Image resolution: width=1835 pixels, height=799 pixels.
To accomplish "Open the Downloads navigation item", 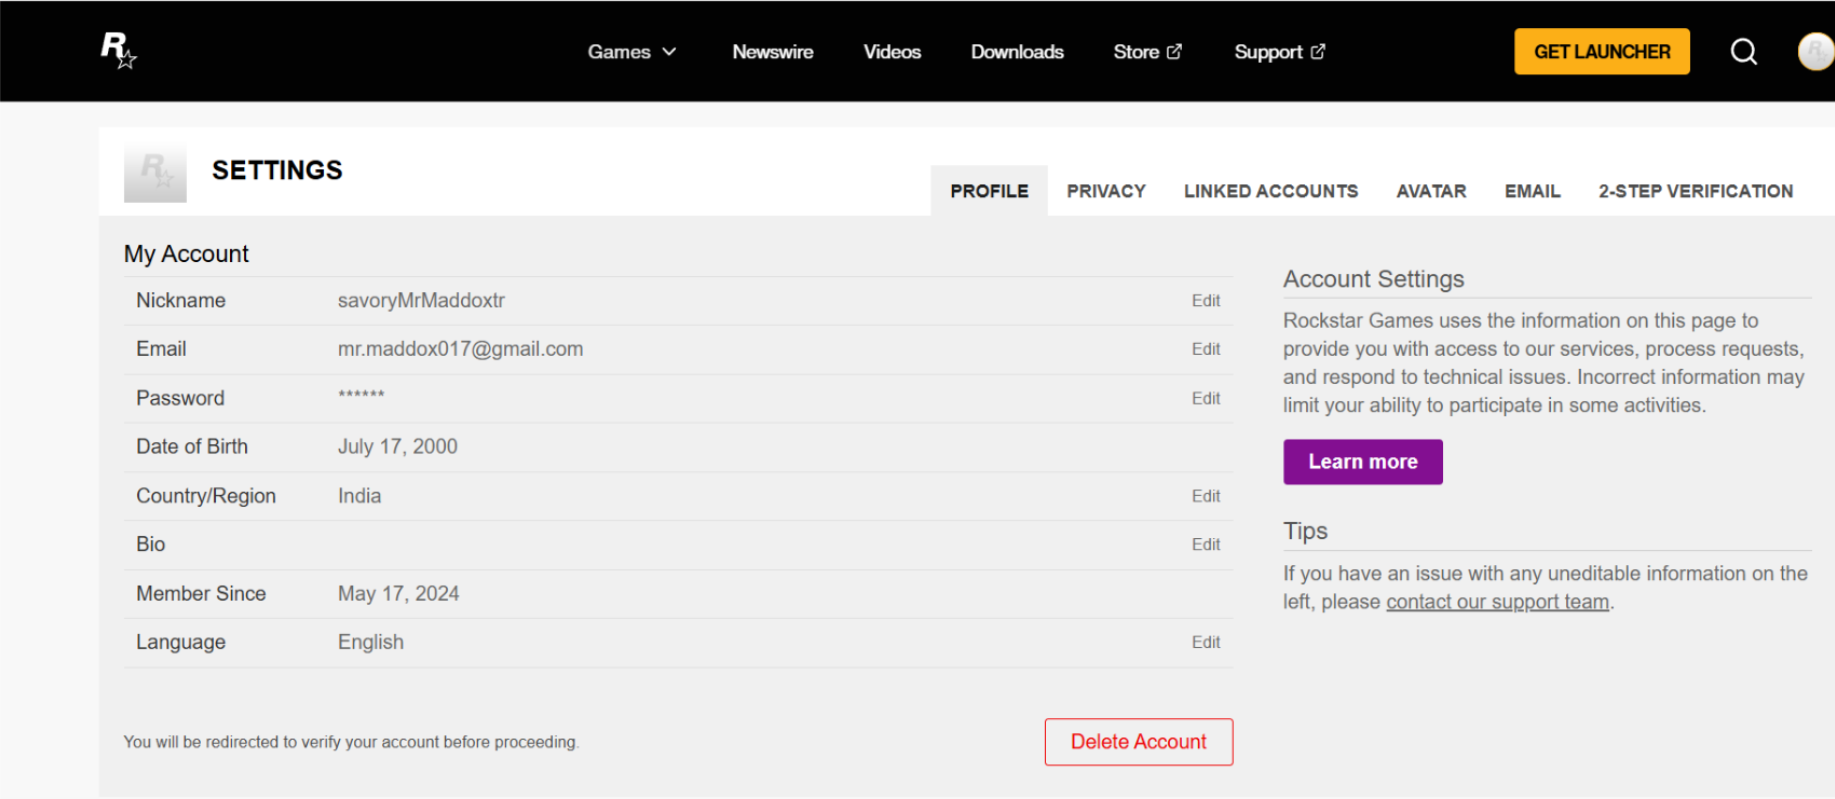I will [x=1017, y=51].
